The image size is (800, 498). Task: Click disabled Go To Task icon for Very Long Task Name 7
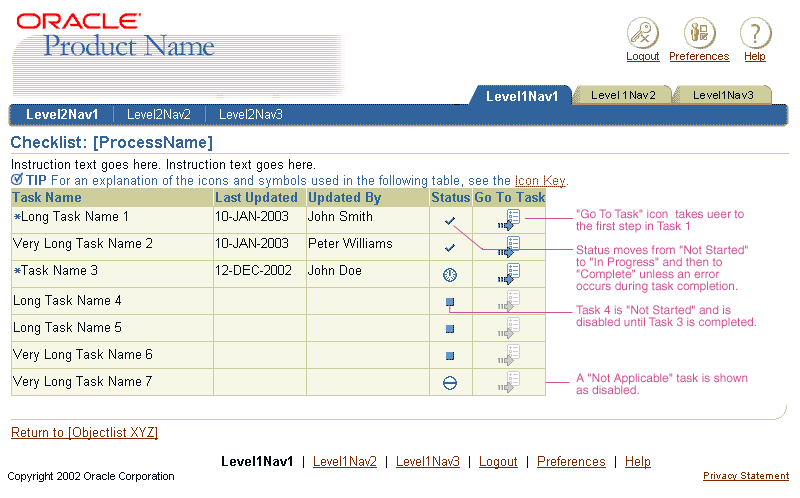pyautogui.click(x=509, y=382)
